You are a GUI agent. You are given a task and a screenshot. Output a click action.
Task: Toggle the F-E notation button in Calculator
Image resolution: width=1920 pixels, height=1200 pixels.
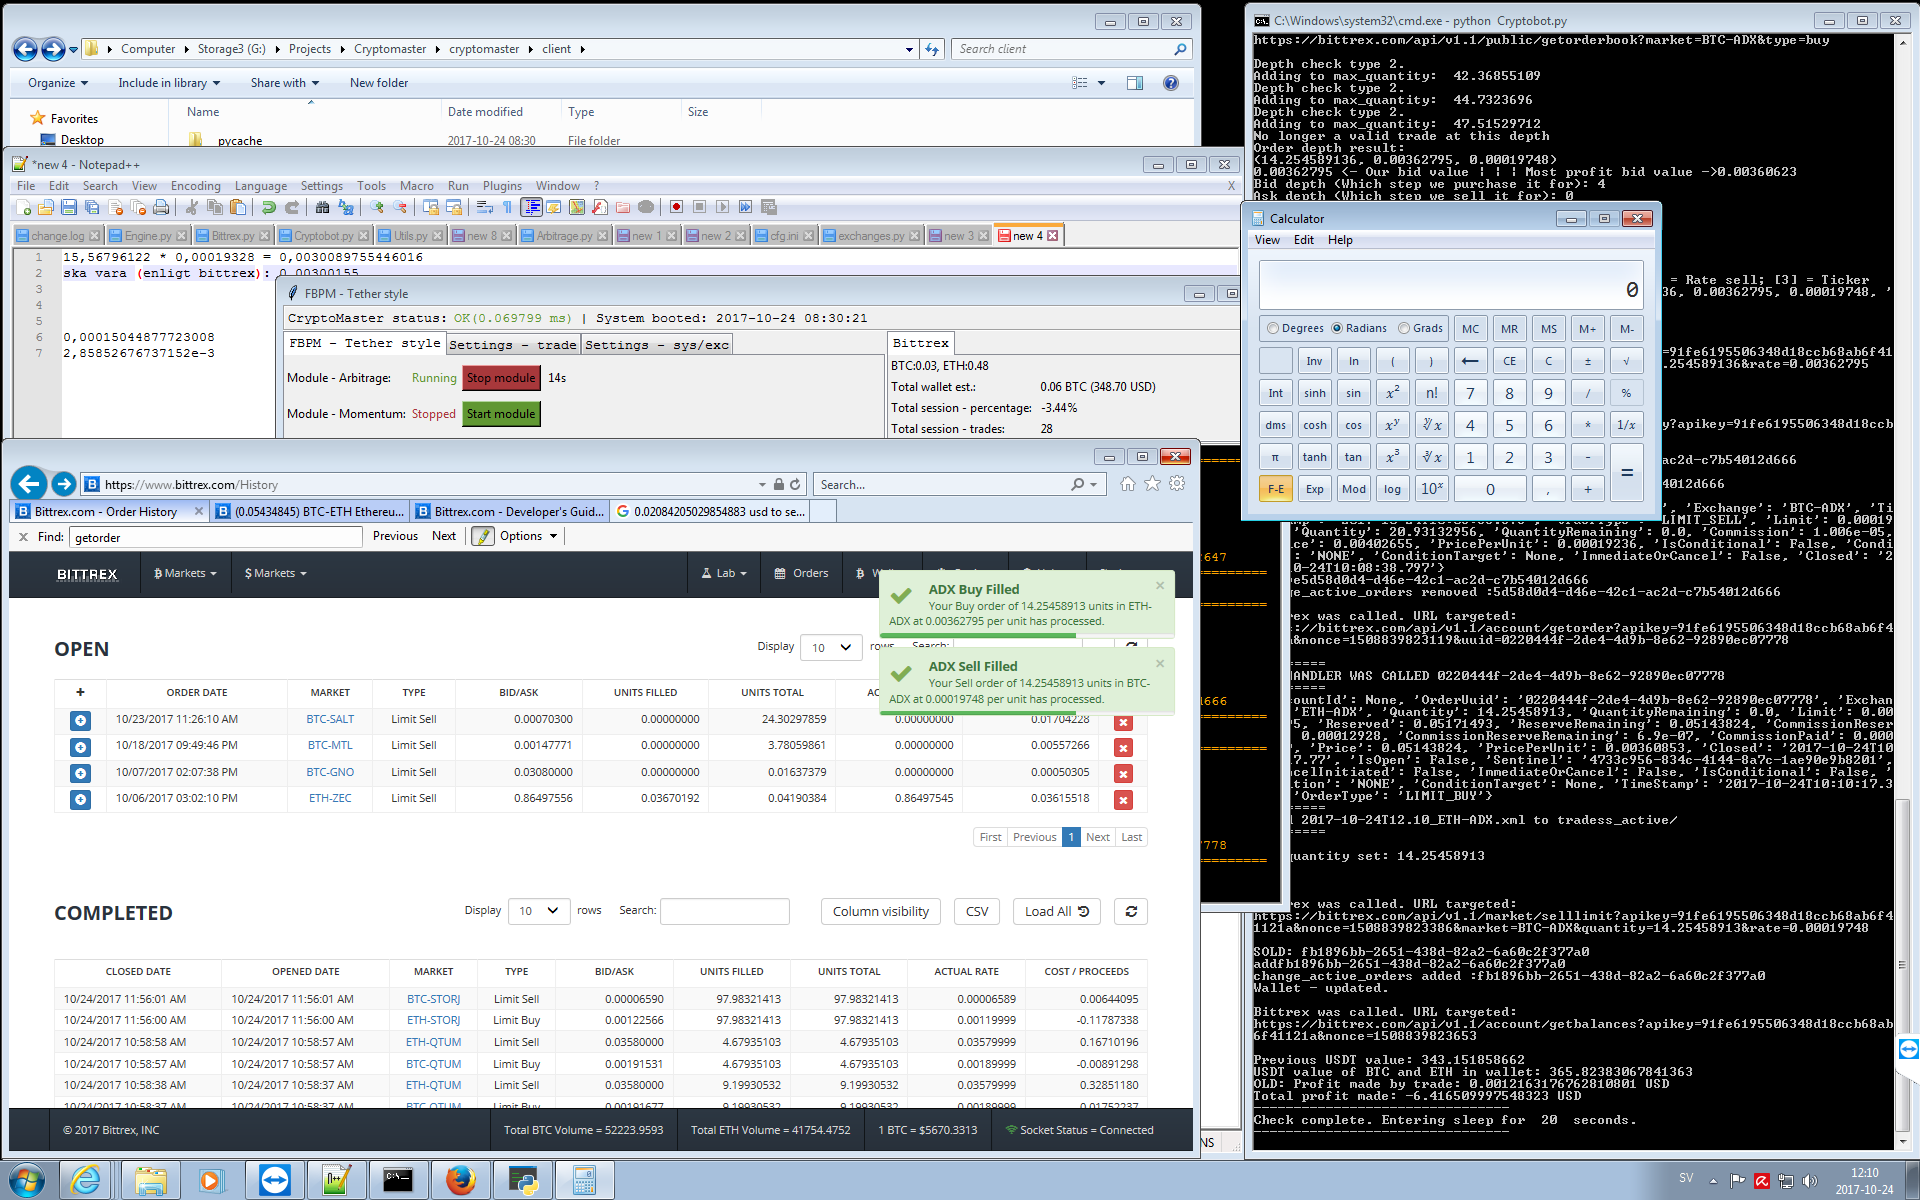(1276, 489)
